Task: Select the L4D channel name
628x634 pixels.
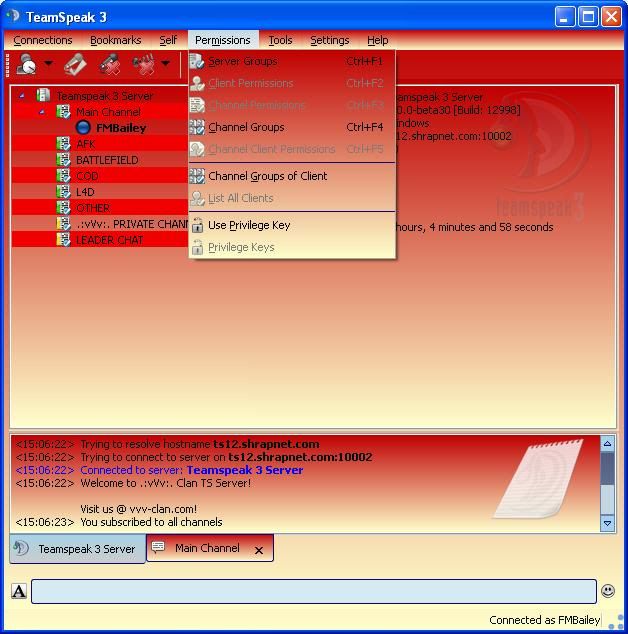Action: coord(85,192)
